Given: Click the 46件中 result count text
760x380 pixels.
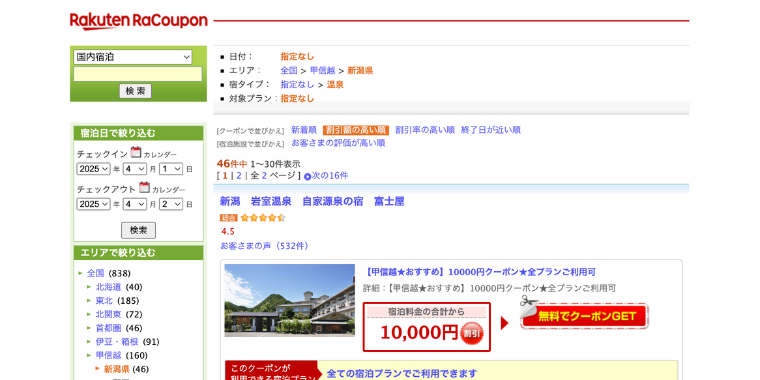Looking at the screenshot, I should 232,164.
